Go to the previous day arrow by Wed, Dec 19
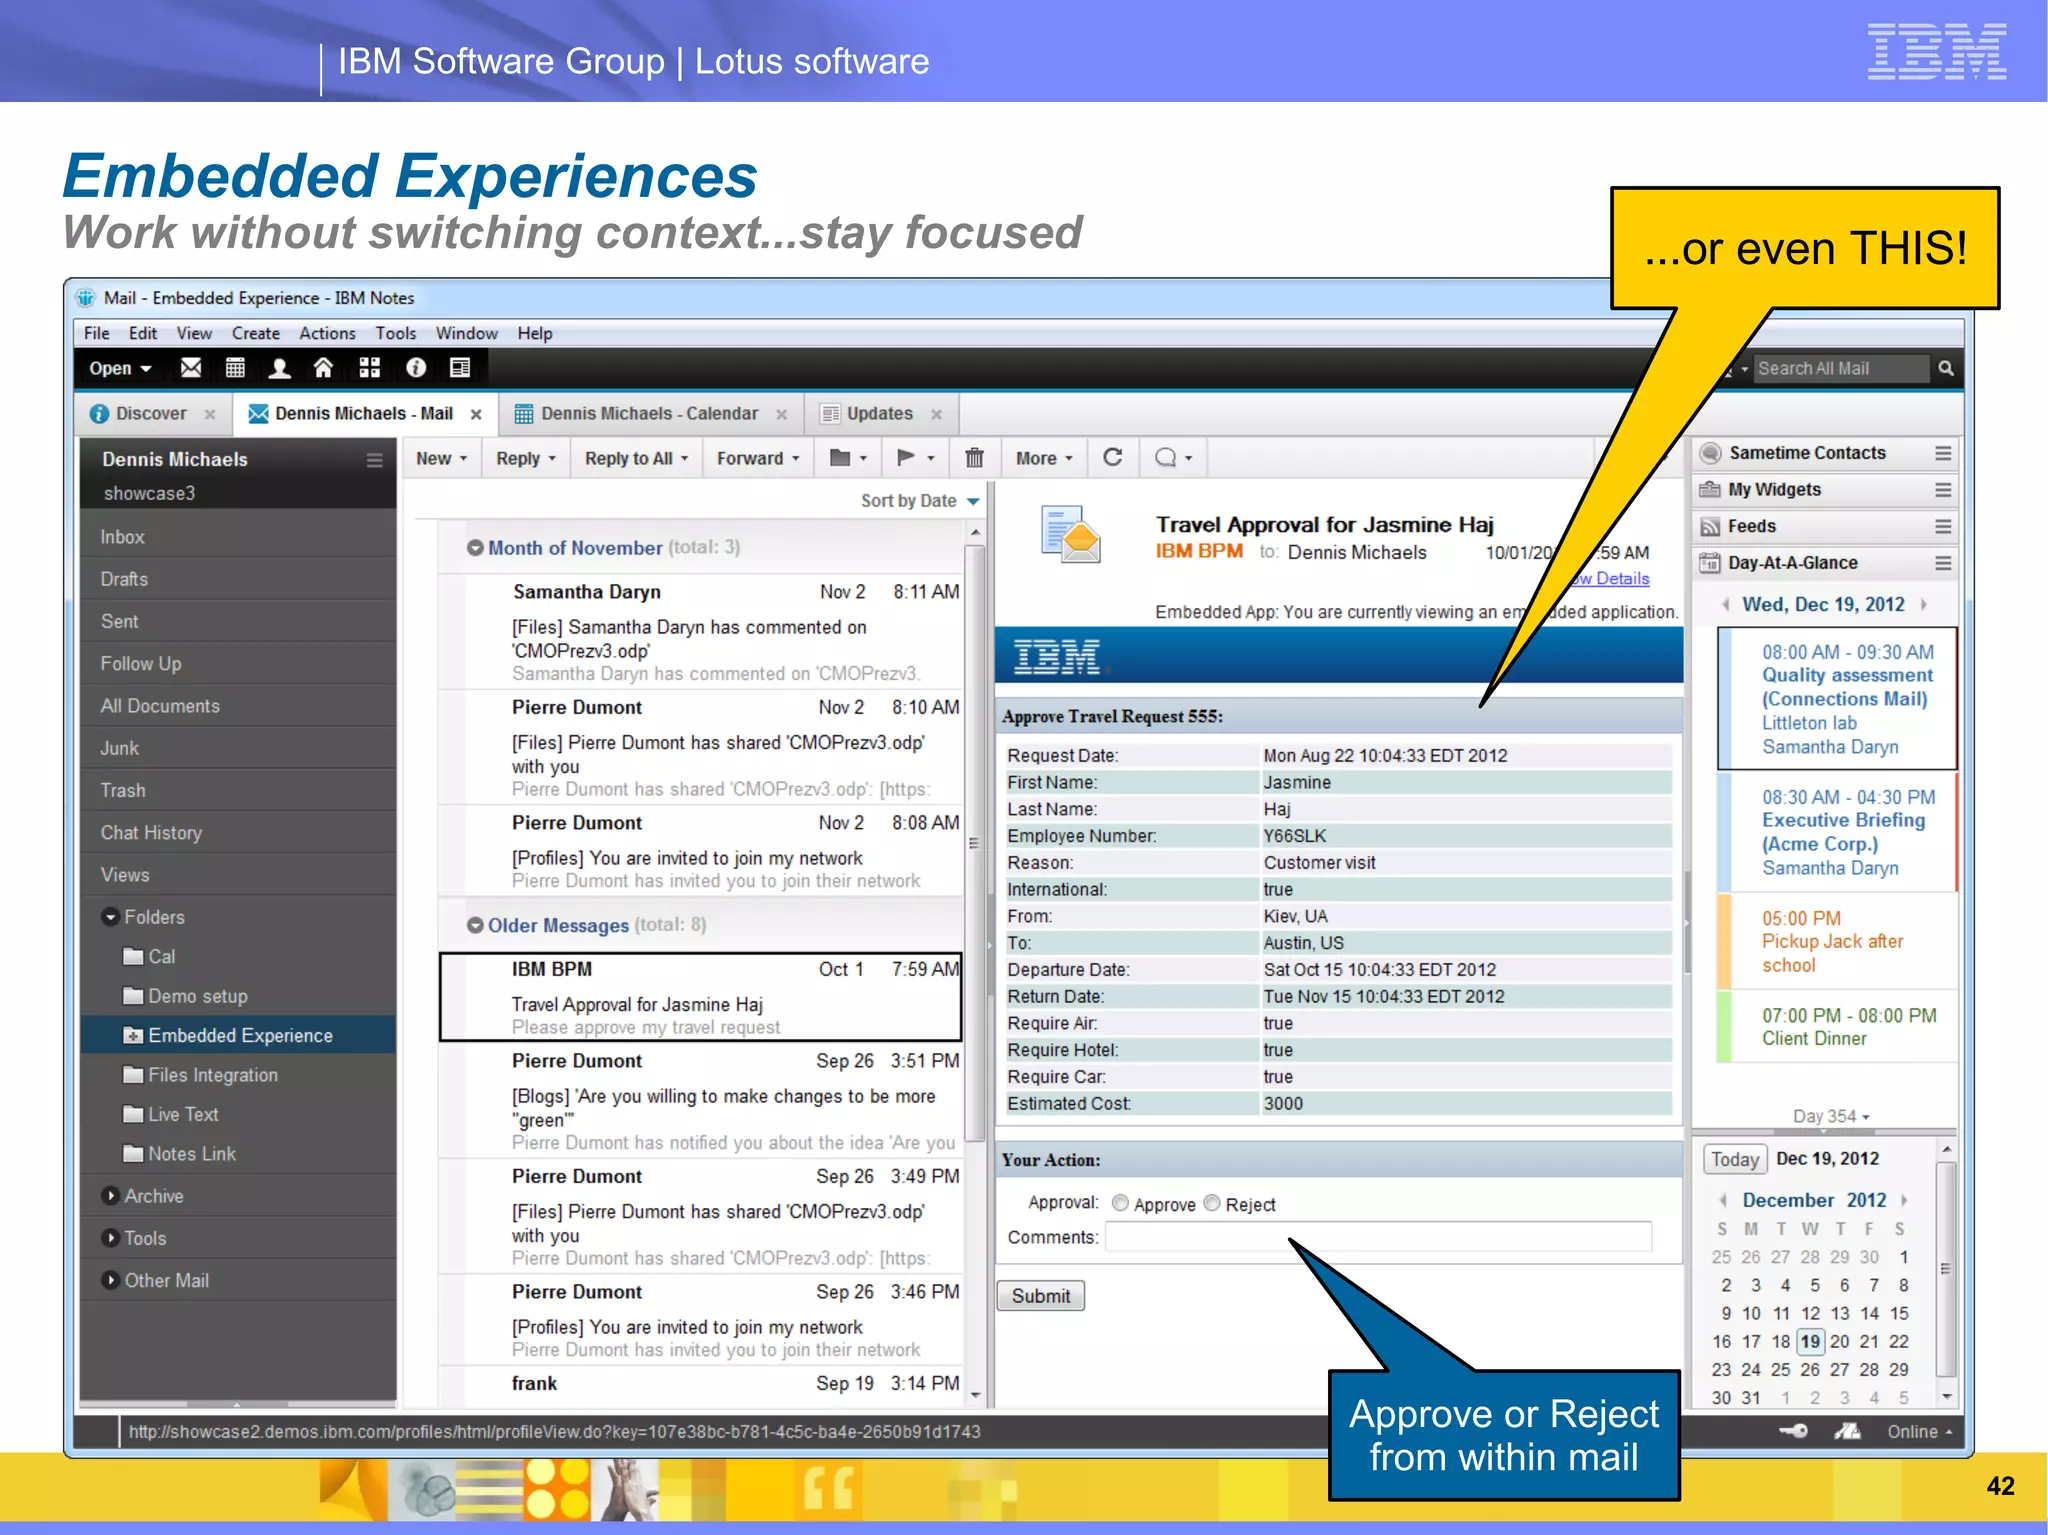The width and height of the screenshot is (2048, 1535). [x=1725, y=604]
